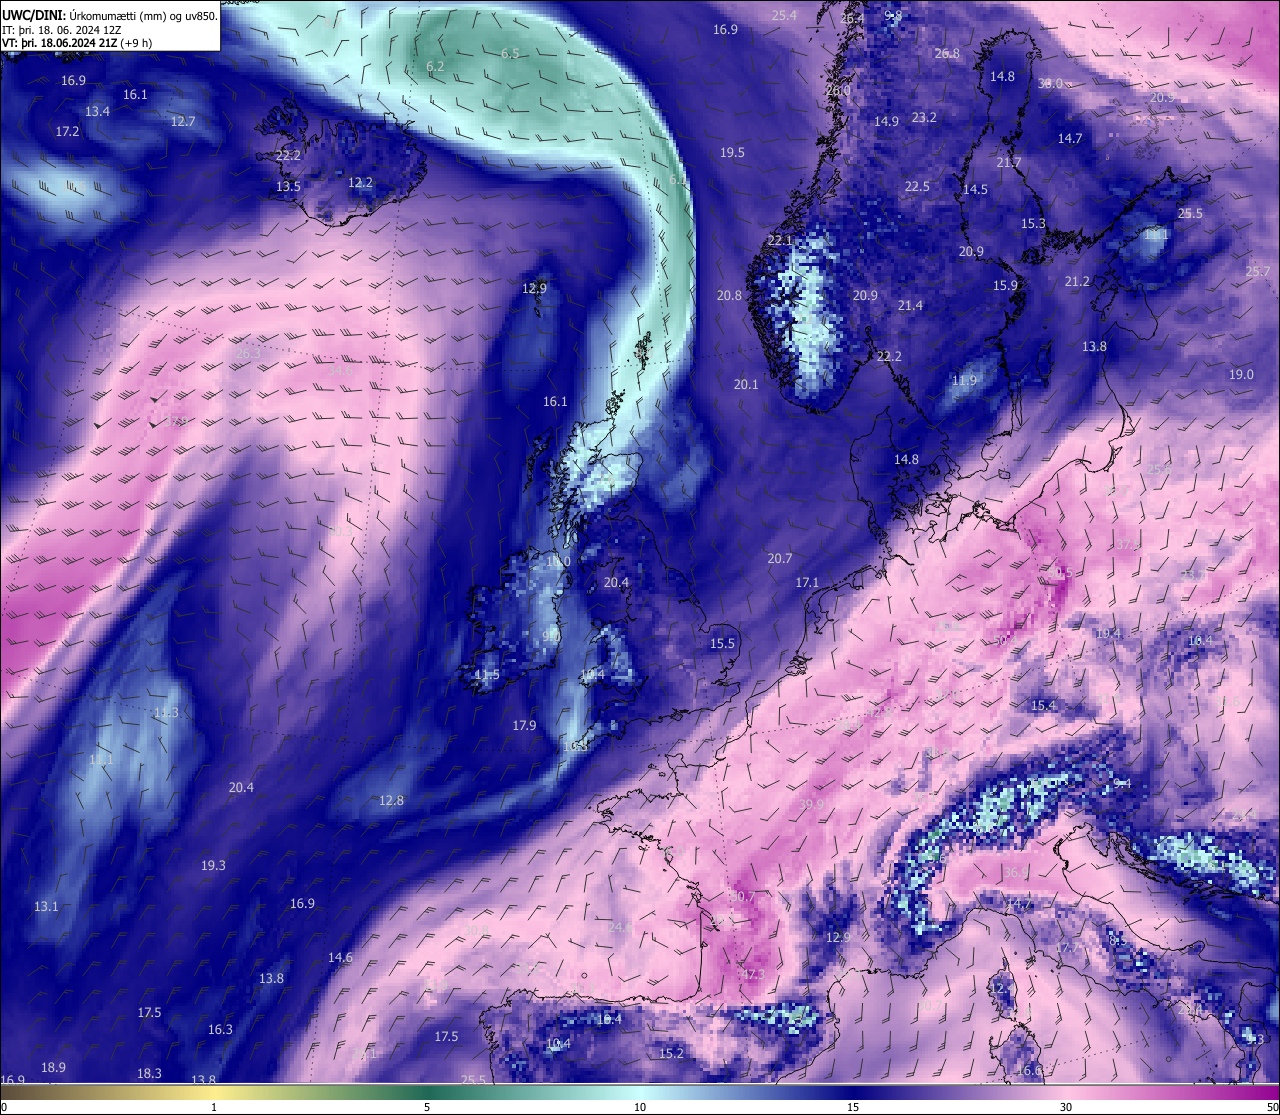Click the 20.1 value label
The height and width of the screenshot is (1115, 1280).
pyautogui.click(x=746, y=385)
